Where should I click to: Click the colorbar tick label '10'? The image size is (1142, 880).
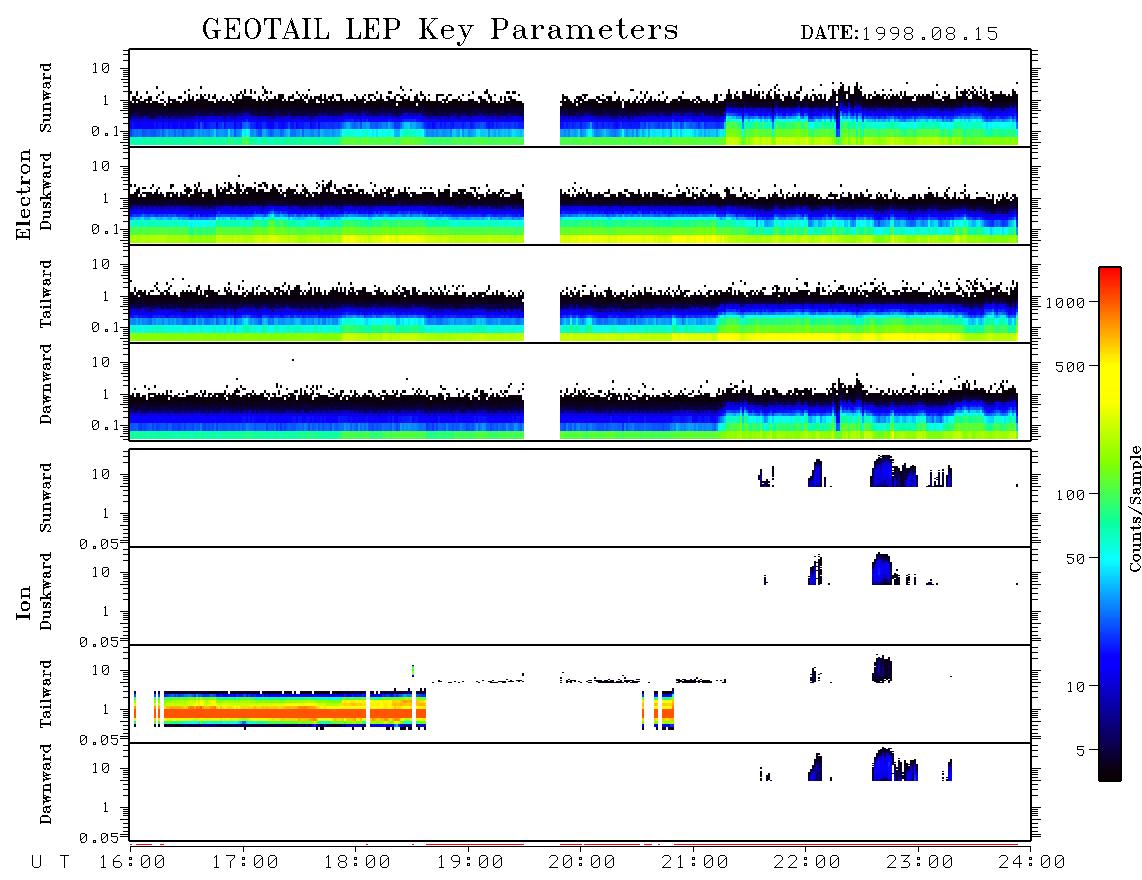(x=1076, y=686)
